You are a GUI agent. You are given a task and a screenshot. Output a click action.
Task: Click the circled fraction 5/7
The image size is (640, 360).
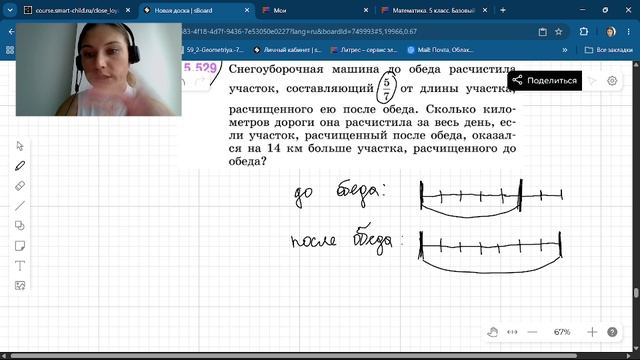(386, 88)
